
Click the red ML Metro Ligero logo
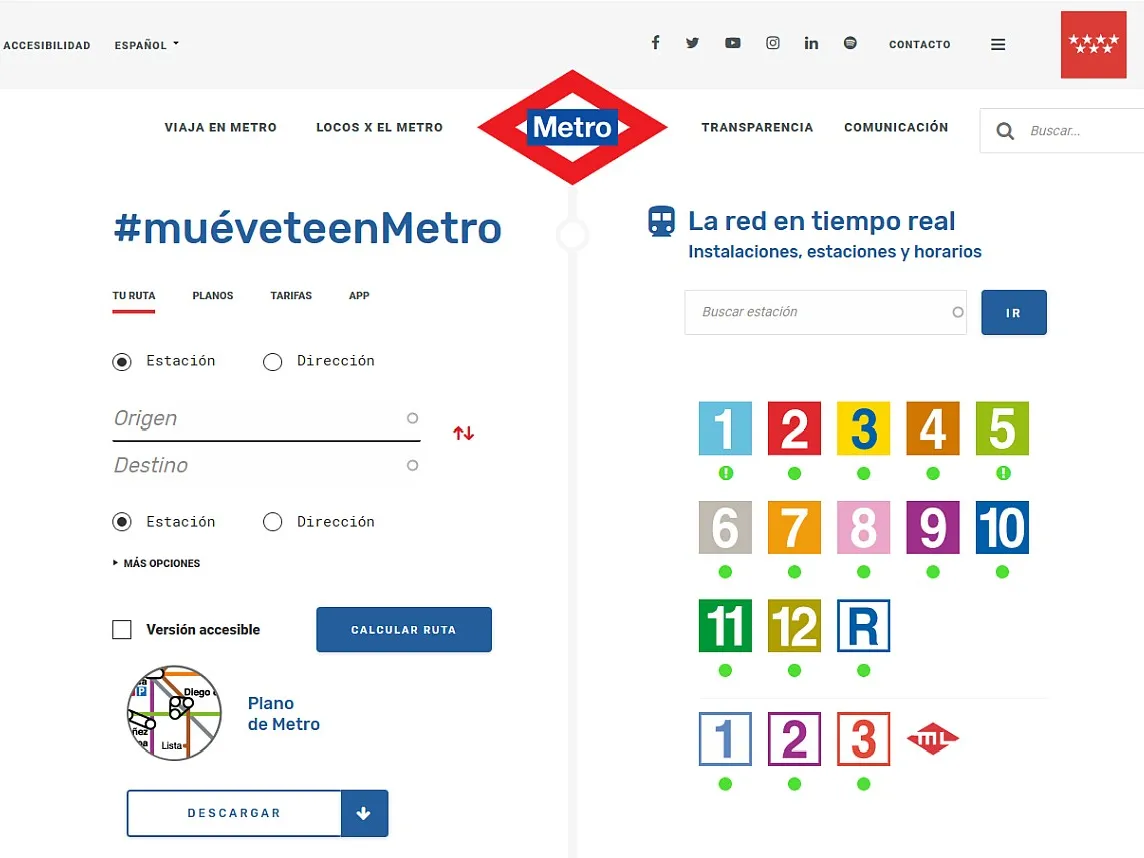(933, 739)
